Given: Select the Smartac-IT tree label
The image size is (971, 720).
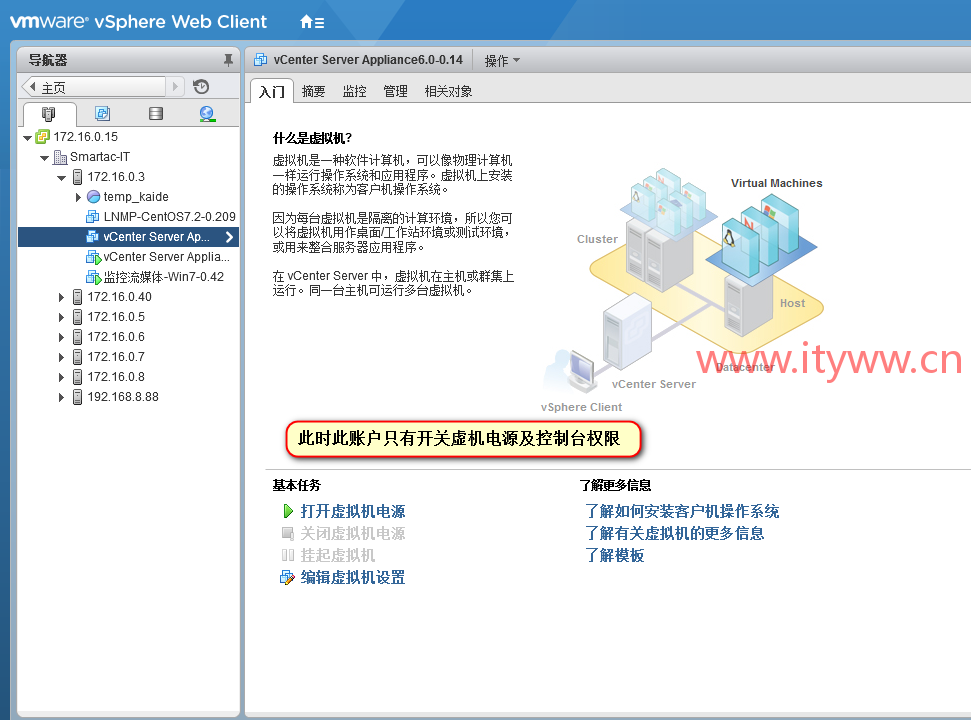Looking at the screenshot, I should pos(100,157).
